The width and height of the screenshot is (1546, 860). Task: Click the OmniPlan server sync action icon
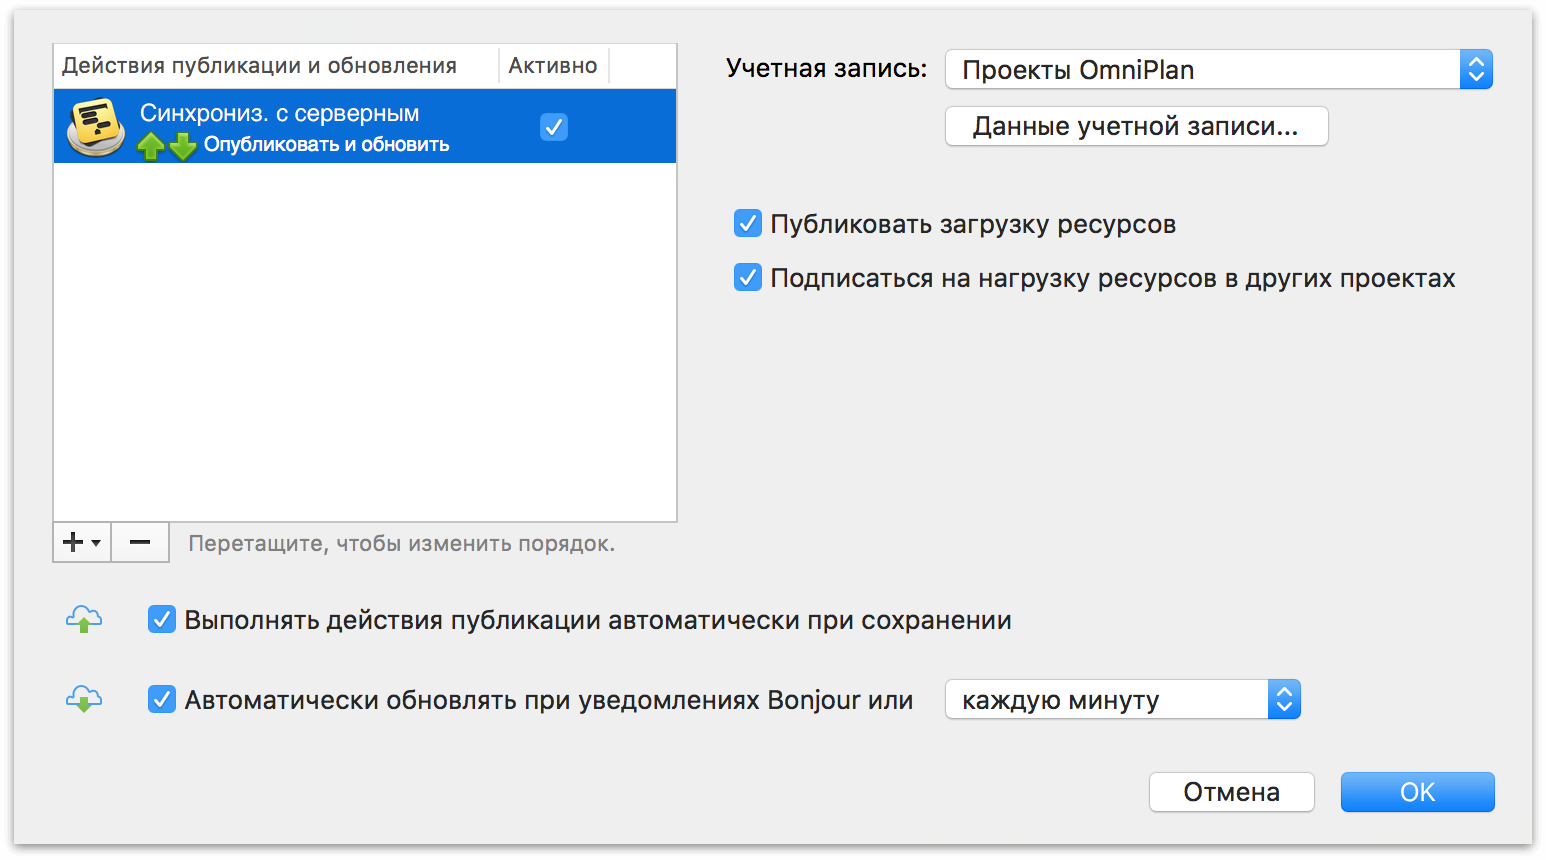pos(96,126)
